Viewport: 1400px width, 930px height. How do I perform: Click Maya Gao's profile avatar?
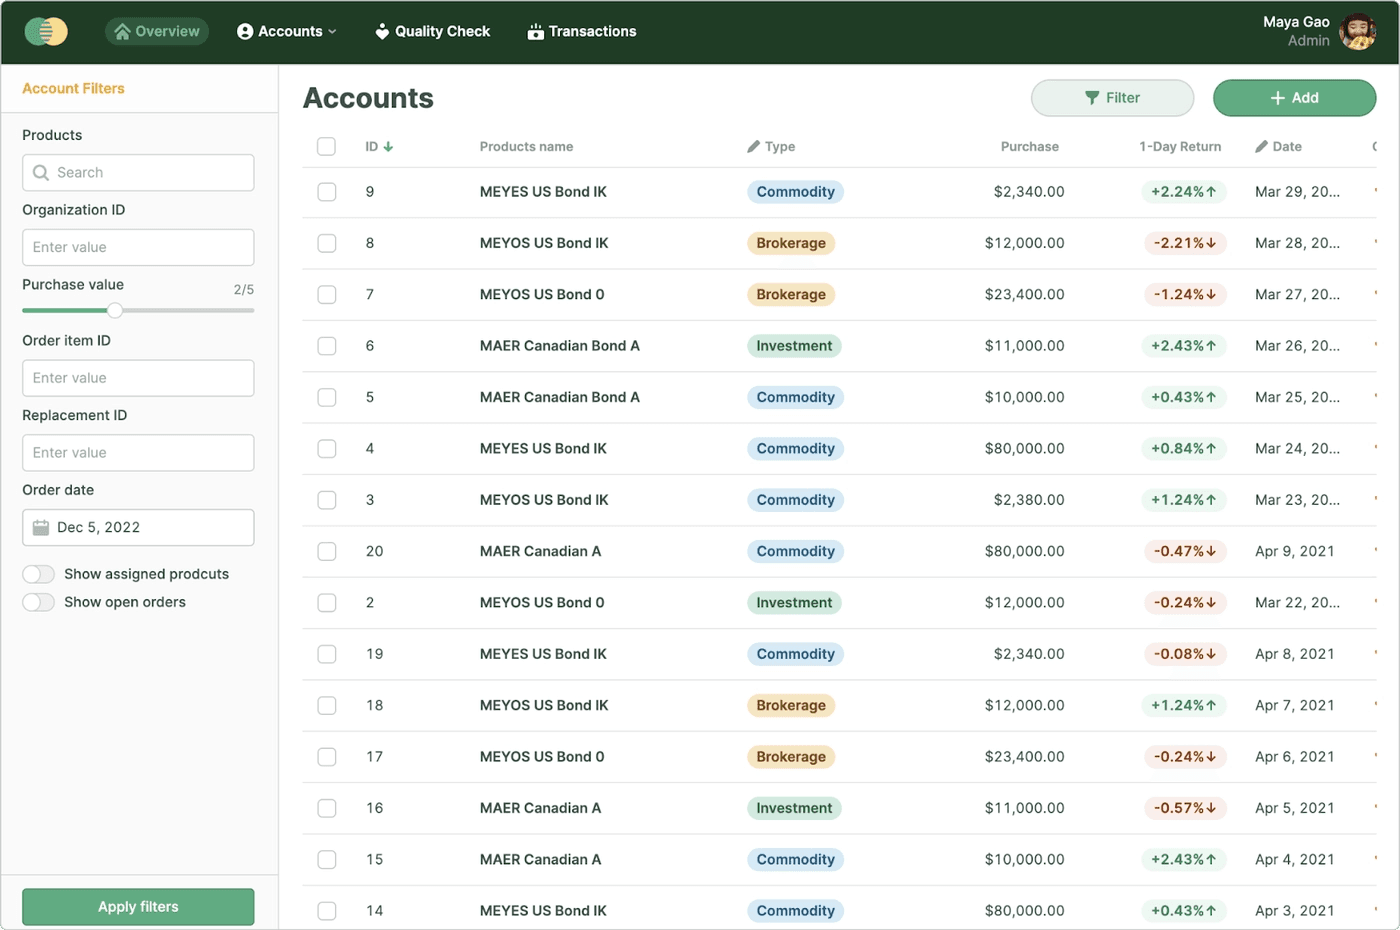click(x=1357, y=32)
